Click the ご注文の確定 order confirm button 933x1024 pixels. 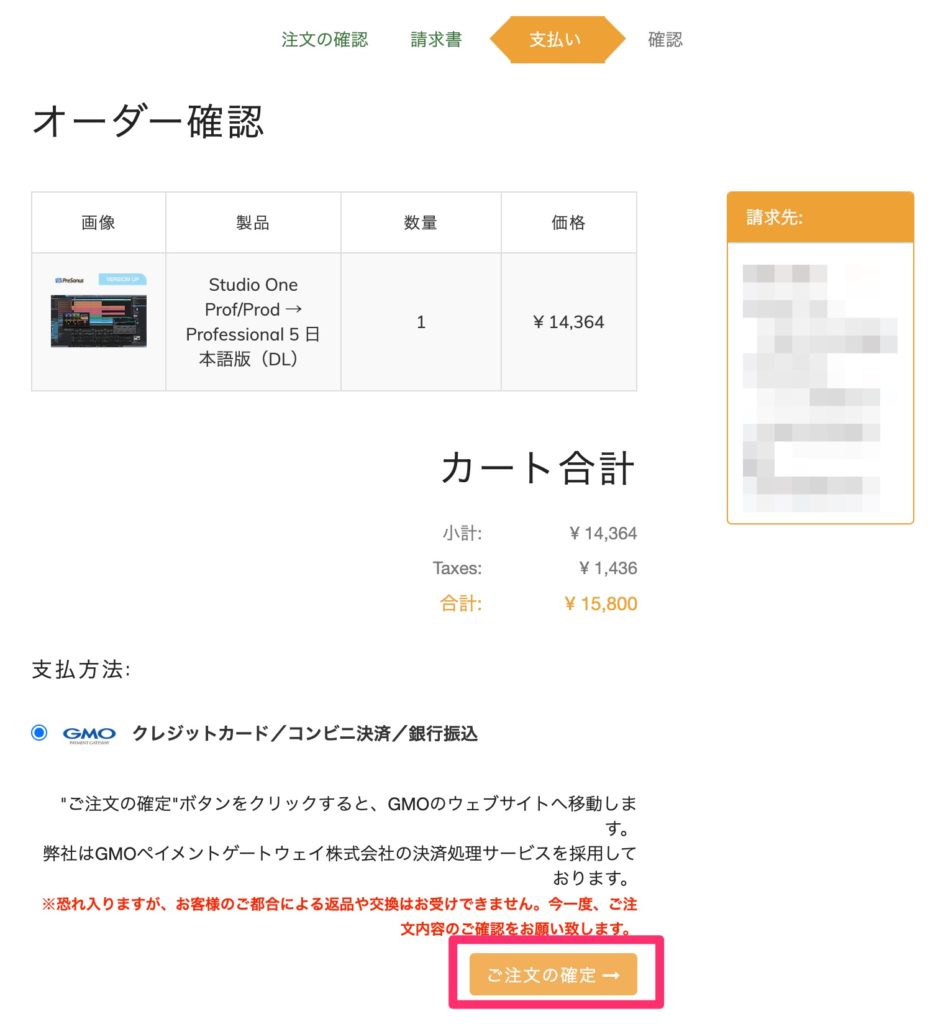(552, 974)
